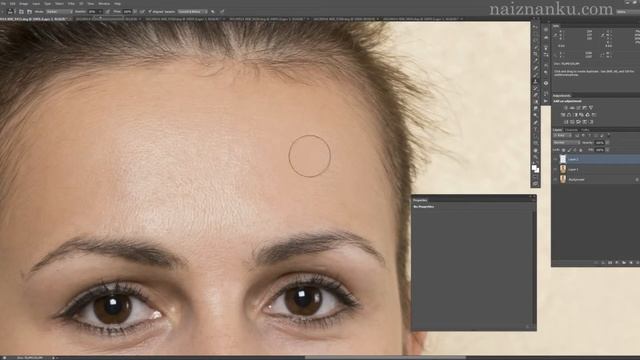Select the Pen tool
The height and width of the screenshot is (360, 640).
pos(536,122)
